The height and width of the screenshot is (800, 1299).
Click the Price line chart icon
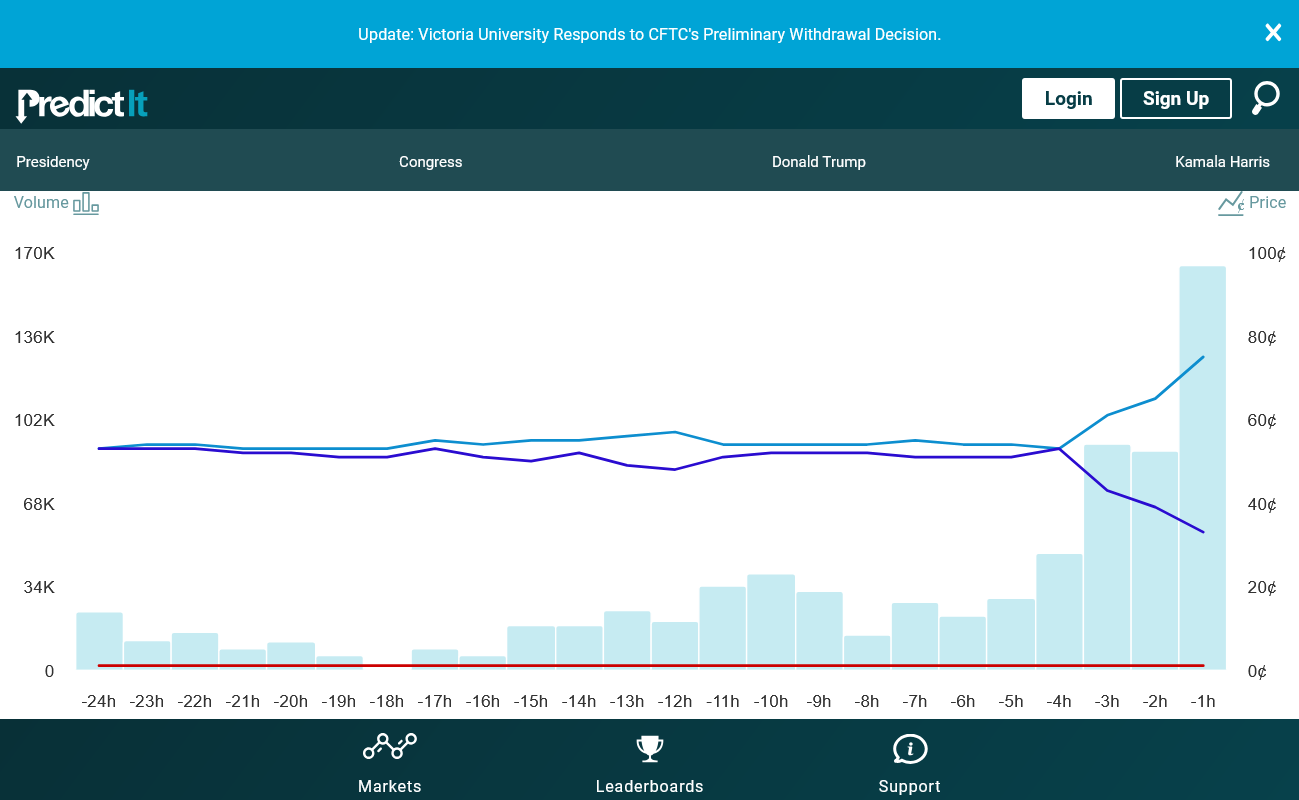click(x=1231, y=203)
